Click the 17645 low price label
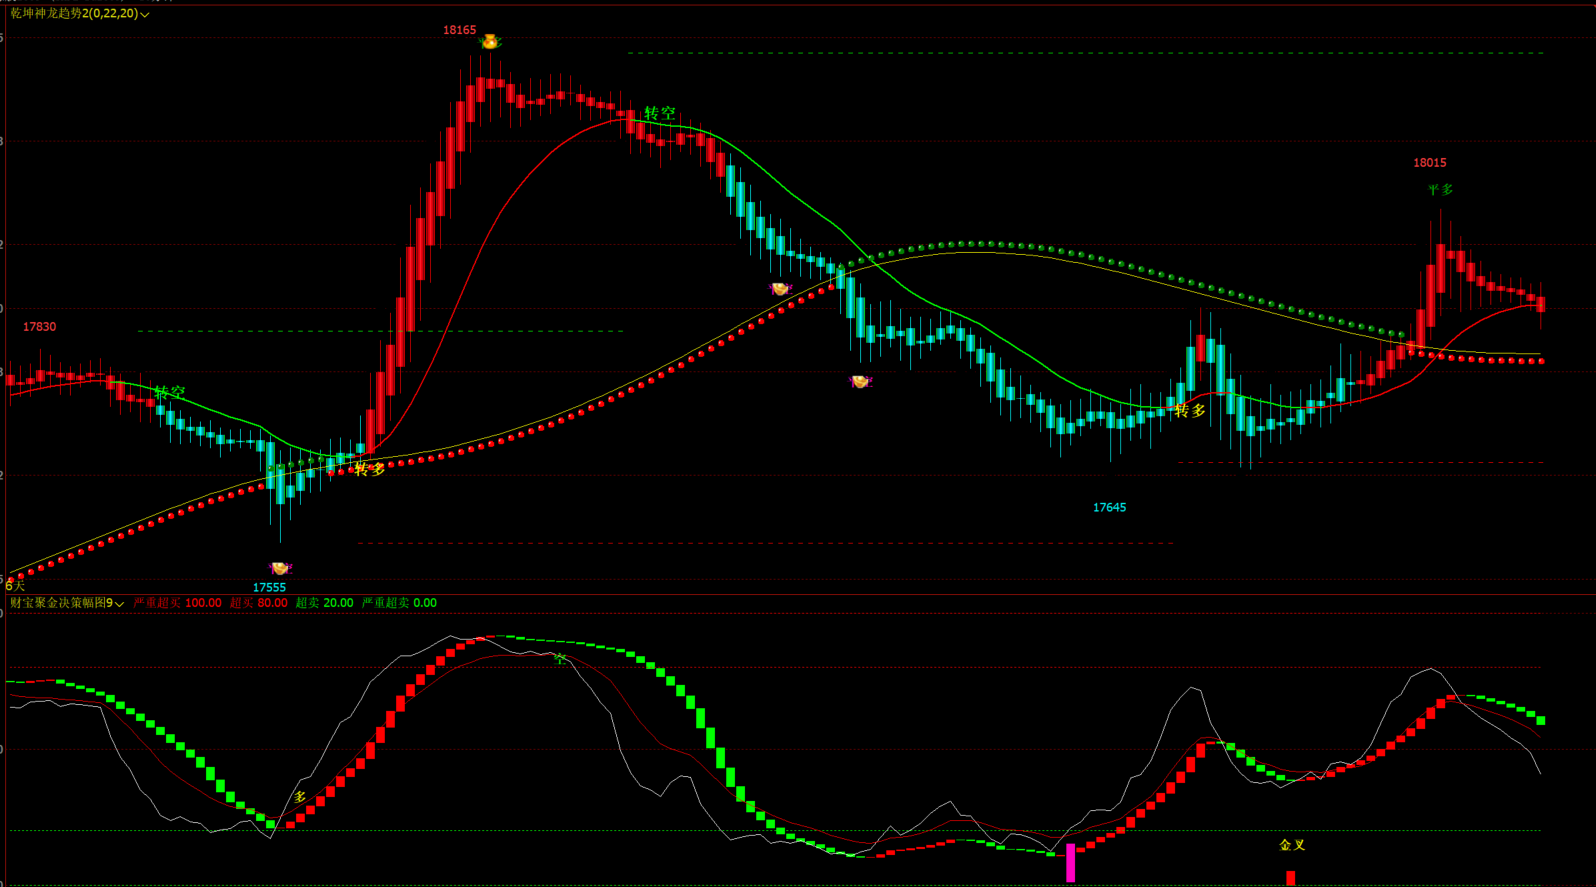Screen dimensions: 1596x887 pyautogui.click(x=1109, y=508)
